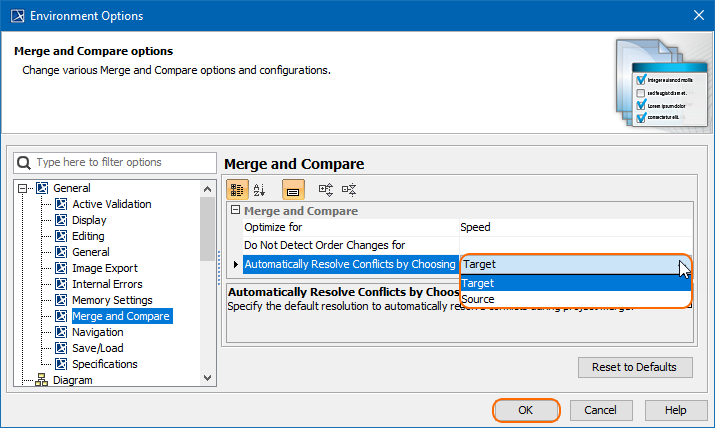Image resolution: width=715 pixels, height=428 pixels.
Task: Choose Source from the dropdown list
Action: 479,299
